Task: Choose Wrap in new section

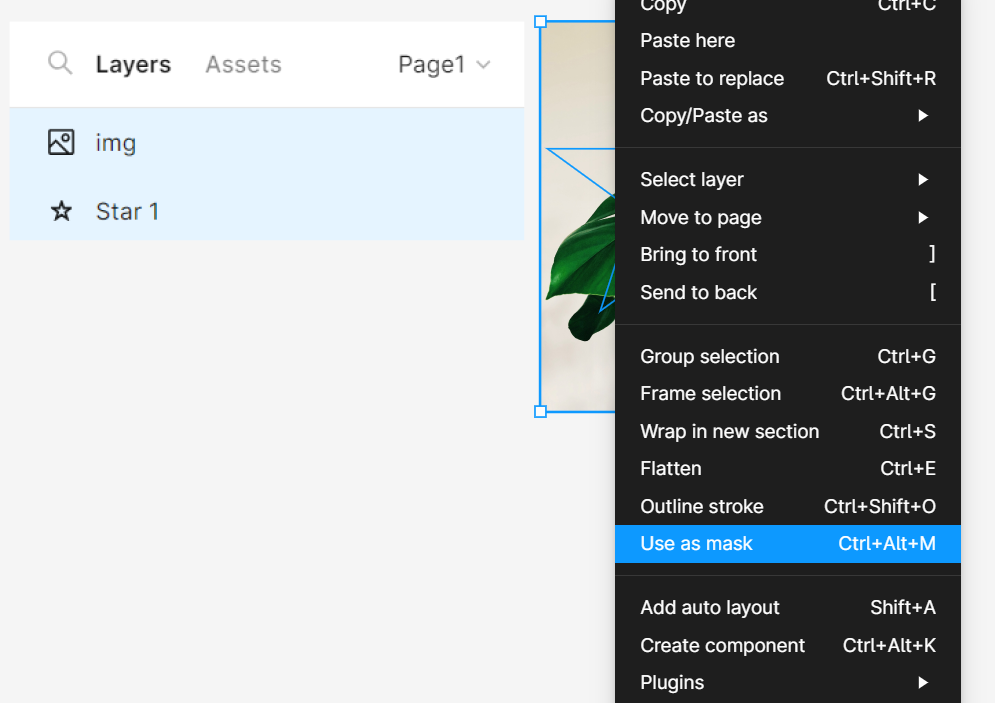Action: [x=787, y=431]
